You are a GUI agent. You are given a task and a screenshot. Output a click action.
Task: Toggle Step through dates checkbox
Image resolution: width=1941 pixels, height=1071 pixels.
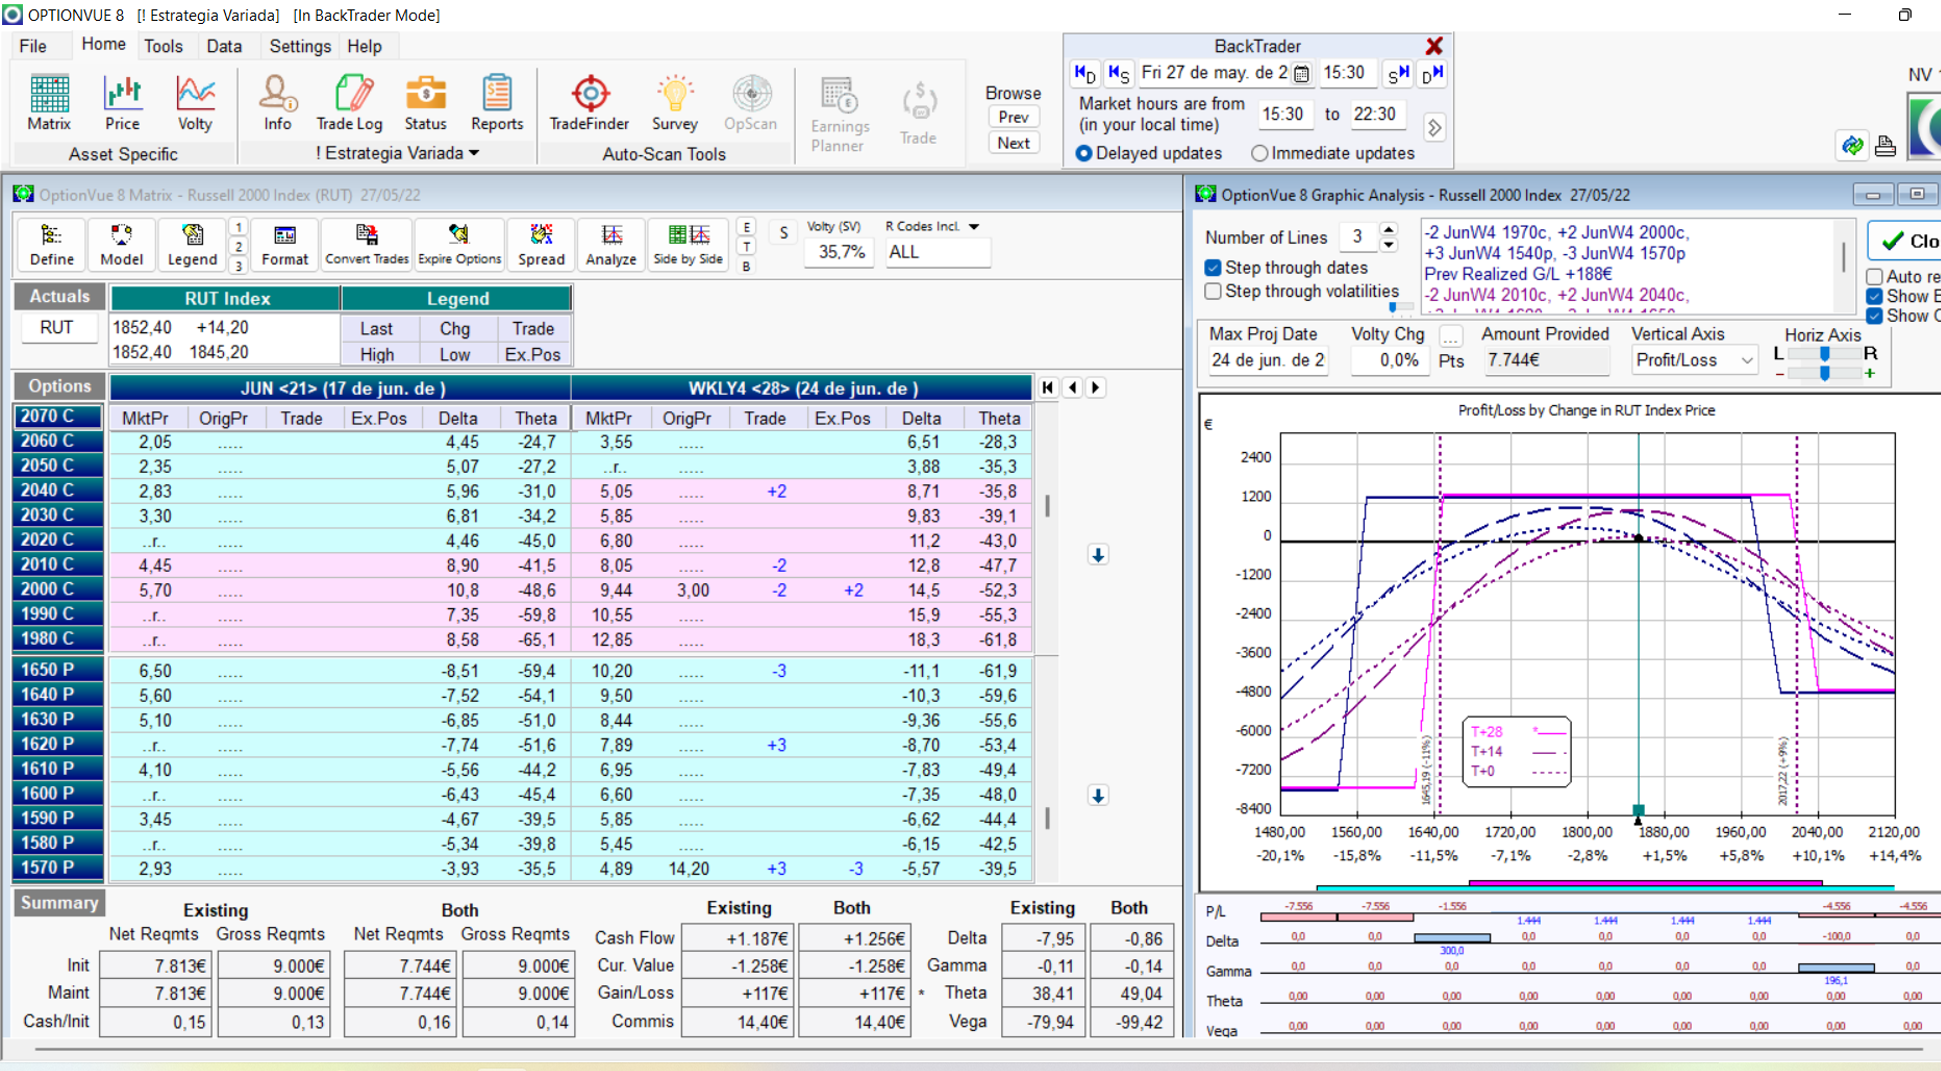1213,268
